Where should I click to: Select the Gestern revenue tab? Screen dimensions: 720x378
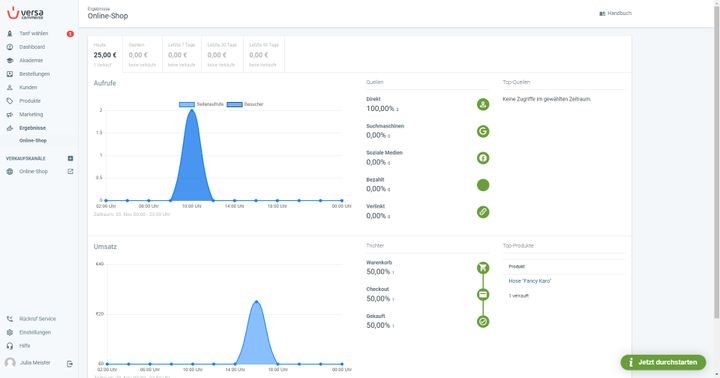[142, 55]
